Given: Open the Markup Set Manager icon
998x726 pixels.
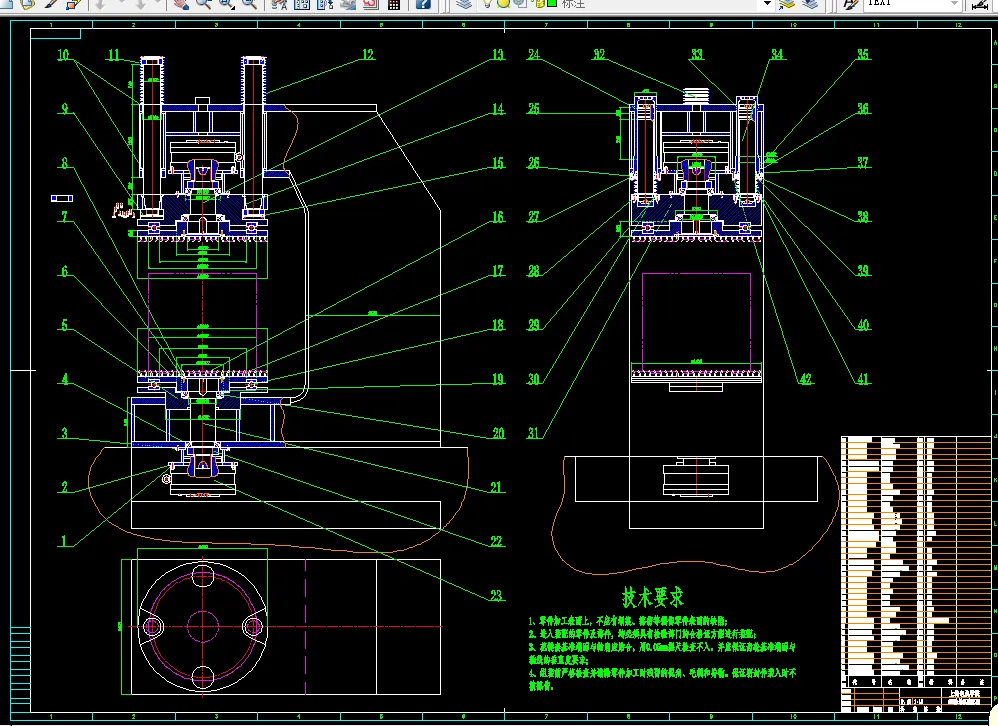Looking at the screenshot, I should tap(370, 4).
